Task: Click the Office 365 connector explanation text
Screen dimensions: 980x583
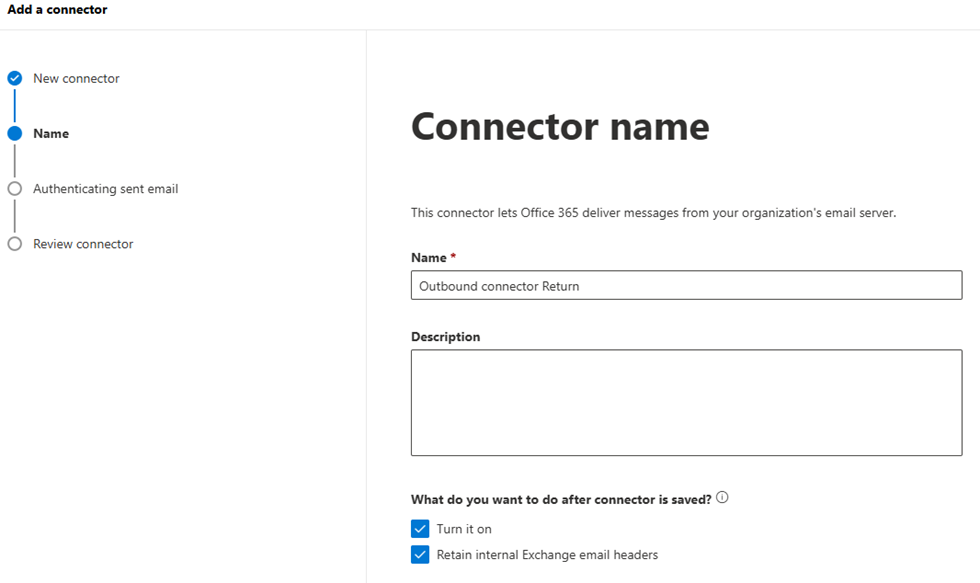Action: (653, 213)
